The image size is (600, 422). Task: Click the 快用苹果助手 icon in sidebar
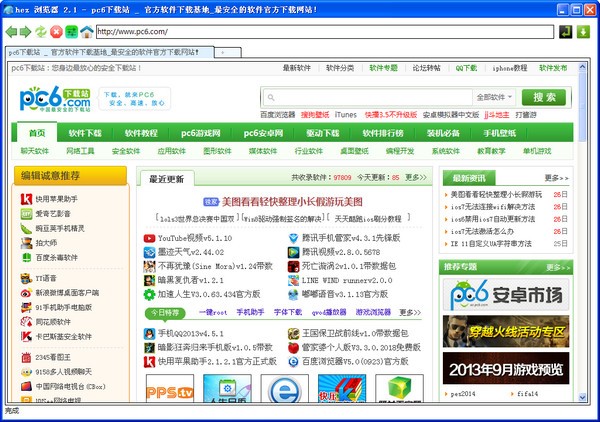pyautogui.click(x=26, y=199)
